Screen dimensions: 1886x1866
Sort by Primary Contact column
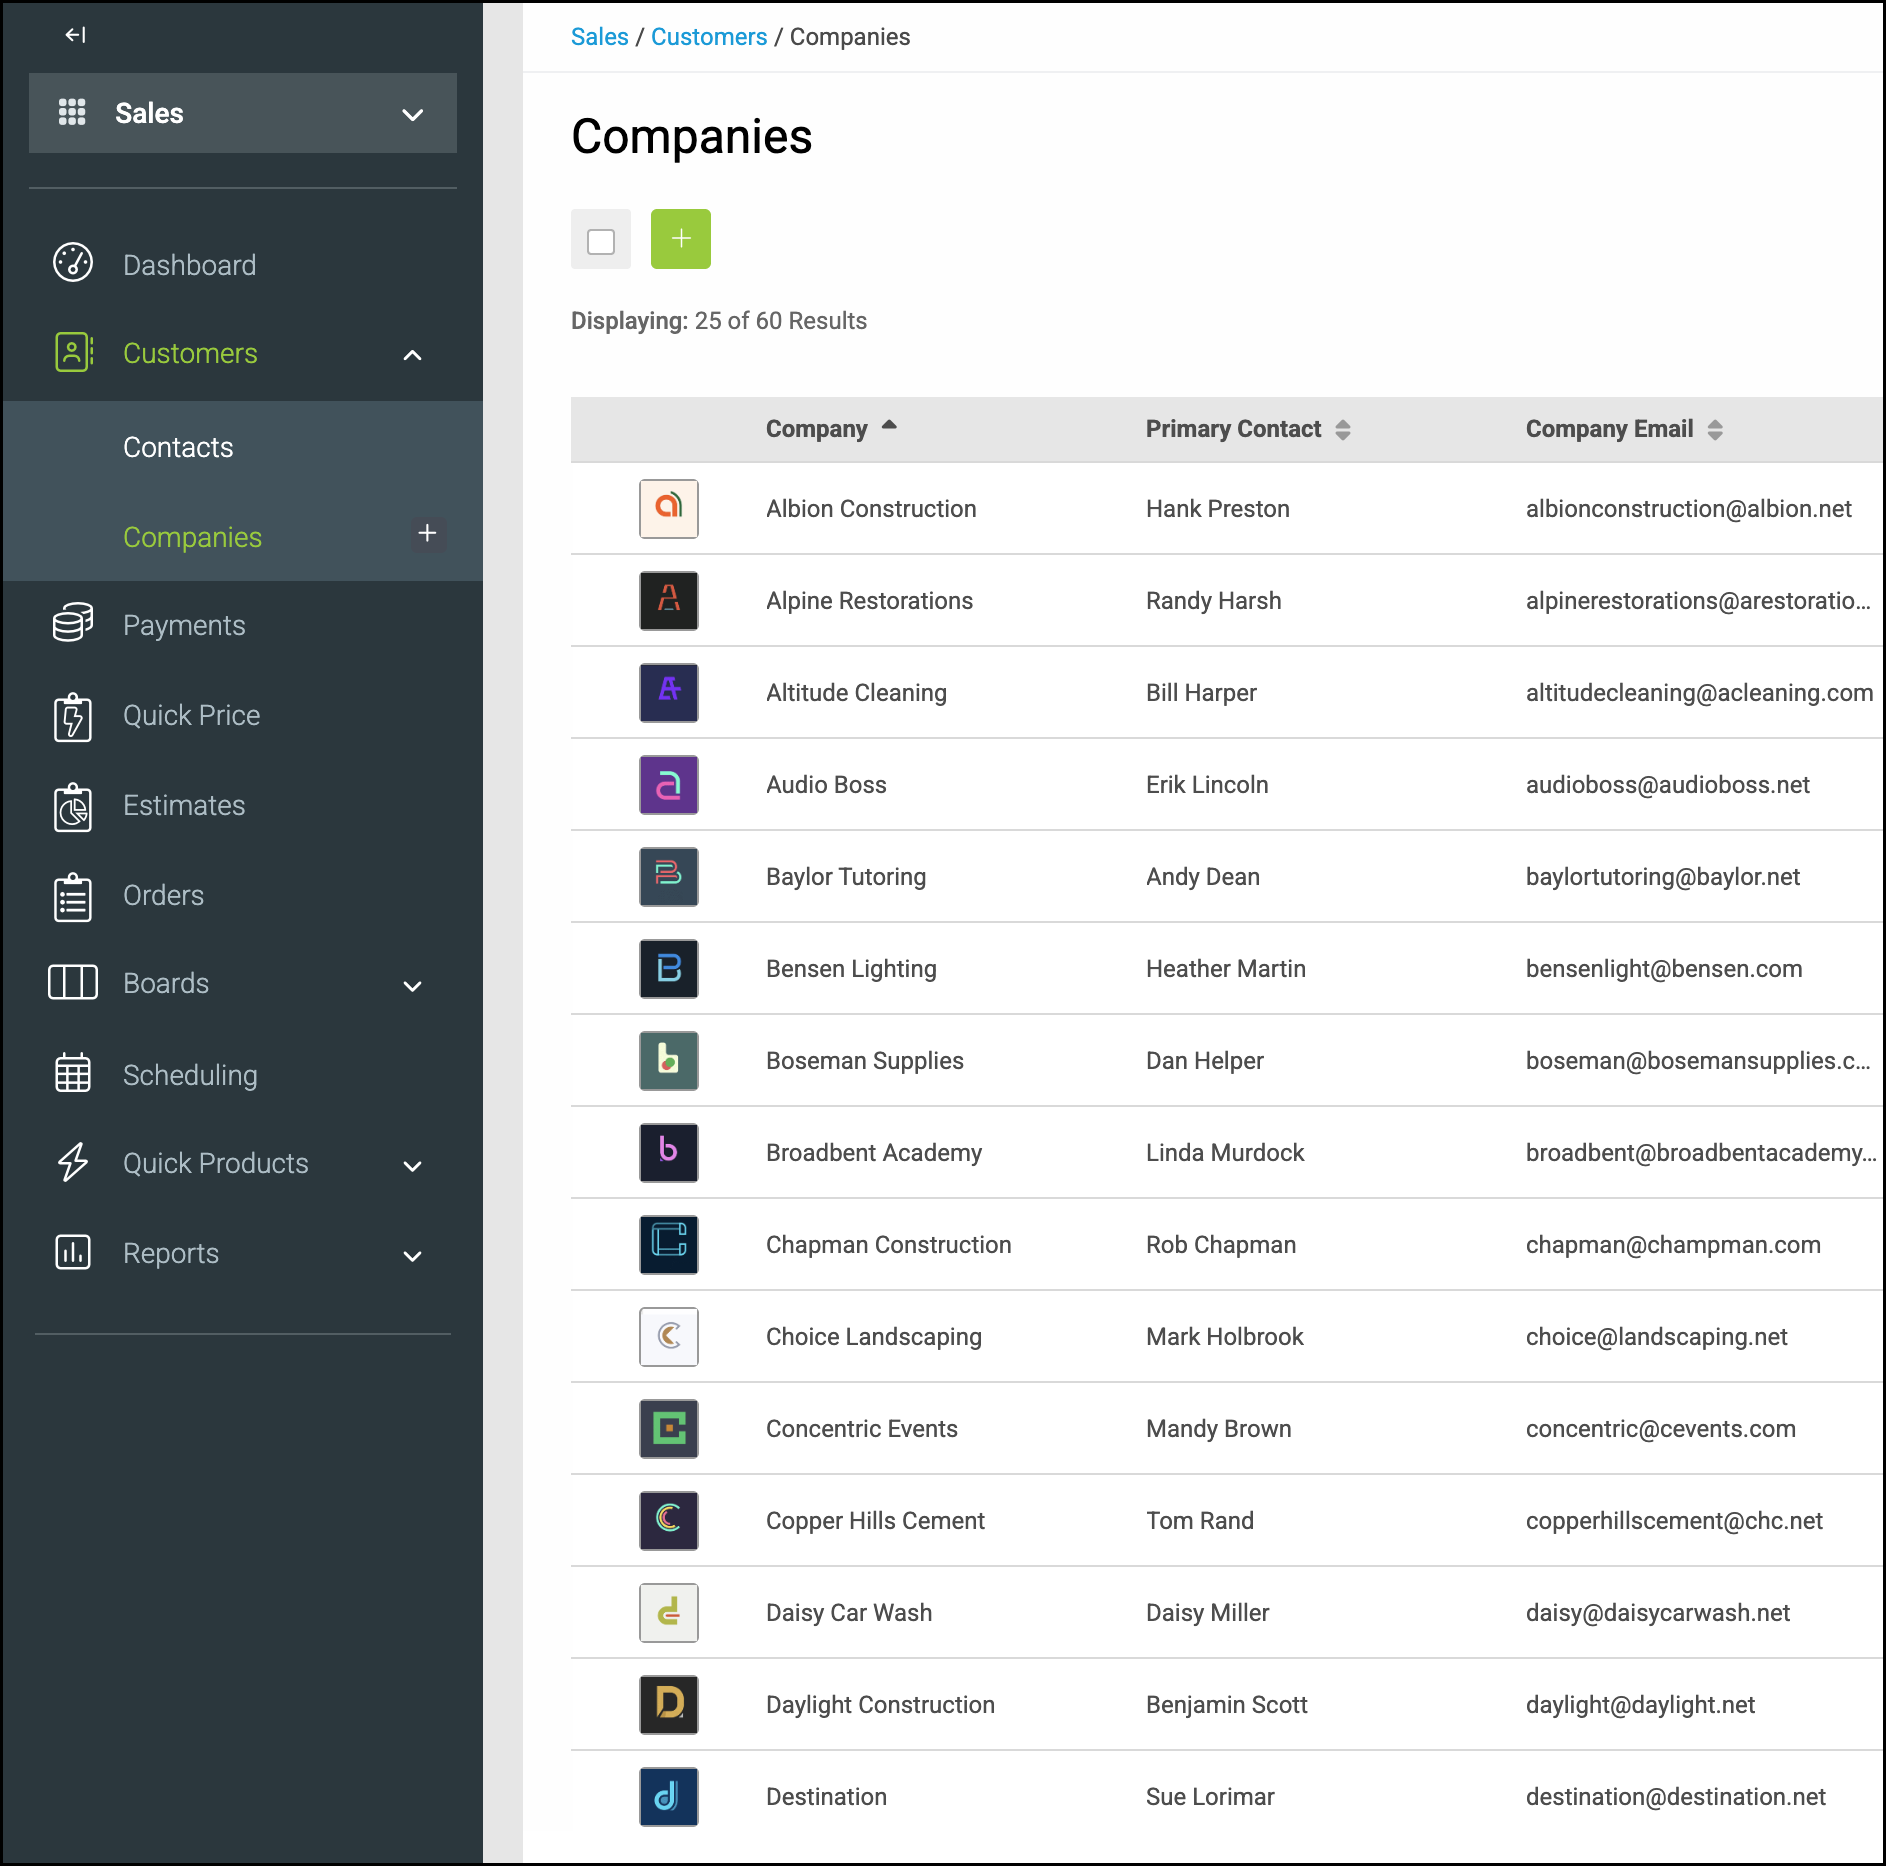pos(1248,429)
